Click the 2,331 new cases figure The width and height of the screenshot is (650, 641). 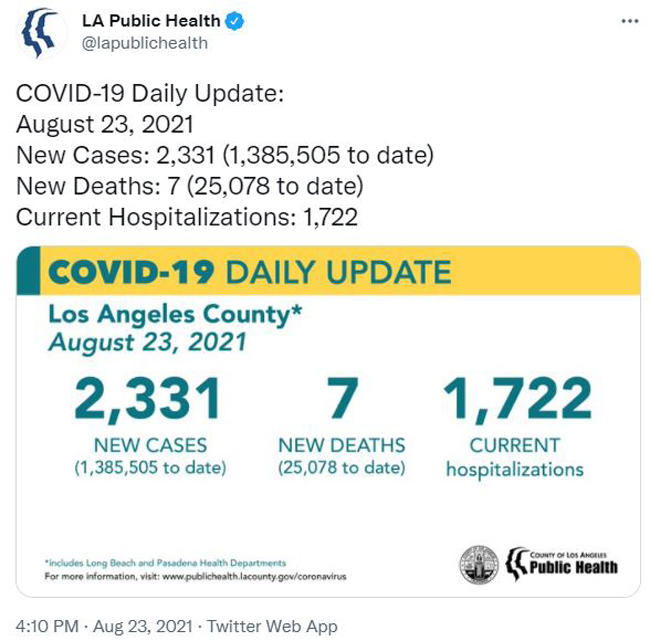coord(148,399)
